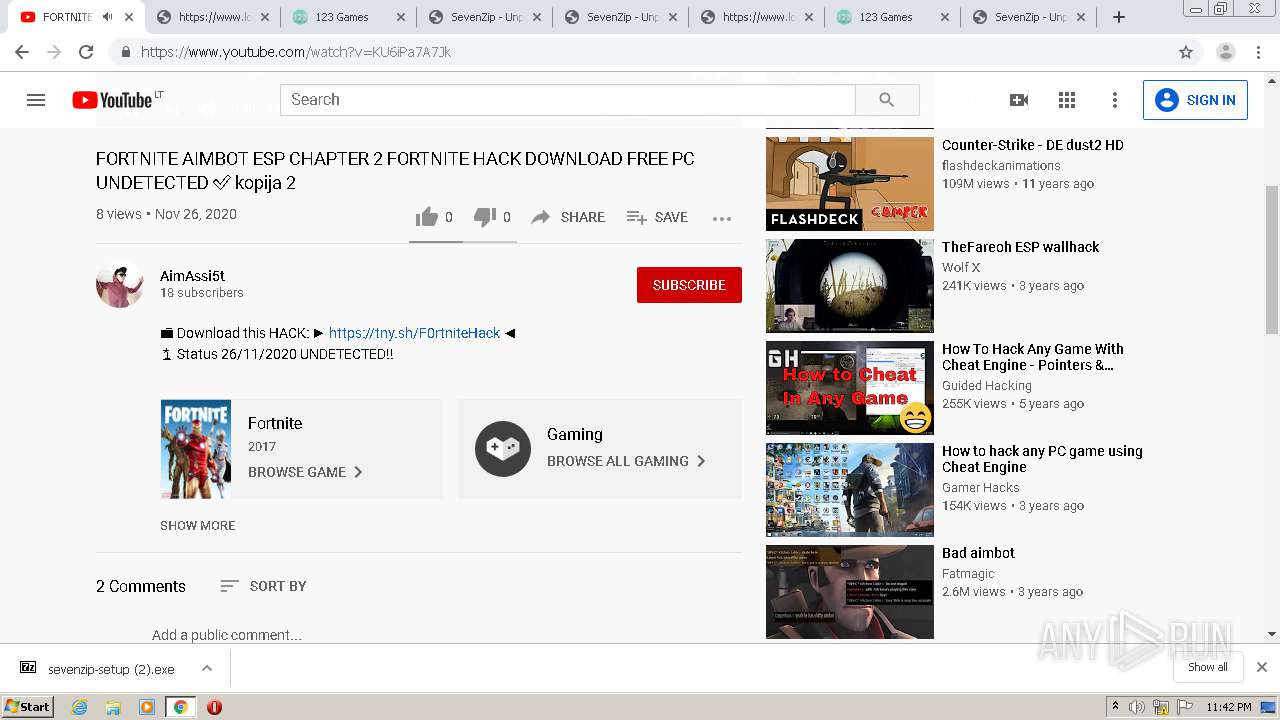The width and height of the screenshot is (1280, 720).
Task: Switch to the last SevenZip tab
Action: pyautogui.click(x=1030, y=17)
